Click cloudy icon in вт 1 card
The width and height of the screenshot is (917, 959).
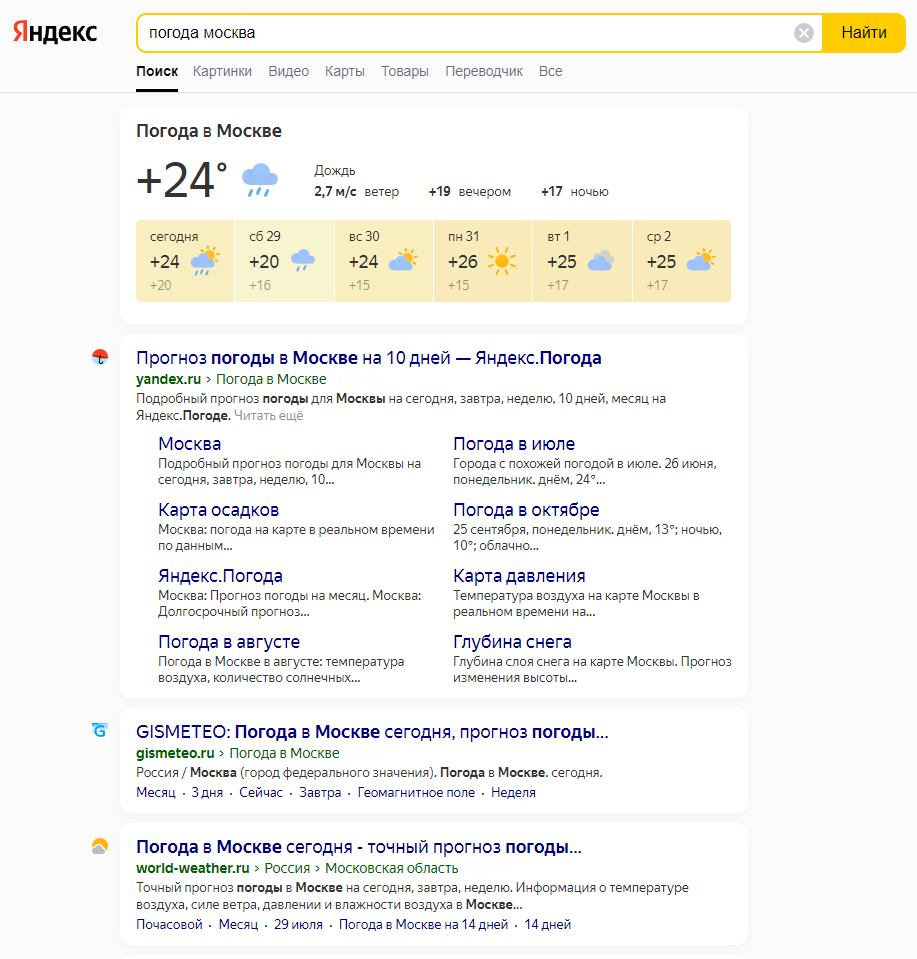[x=601, y=261]
